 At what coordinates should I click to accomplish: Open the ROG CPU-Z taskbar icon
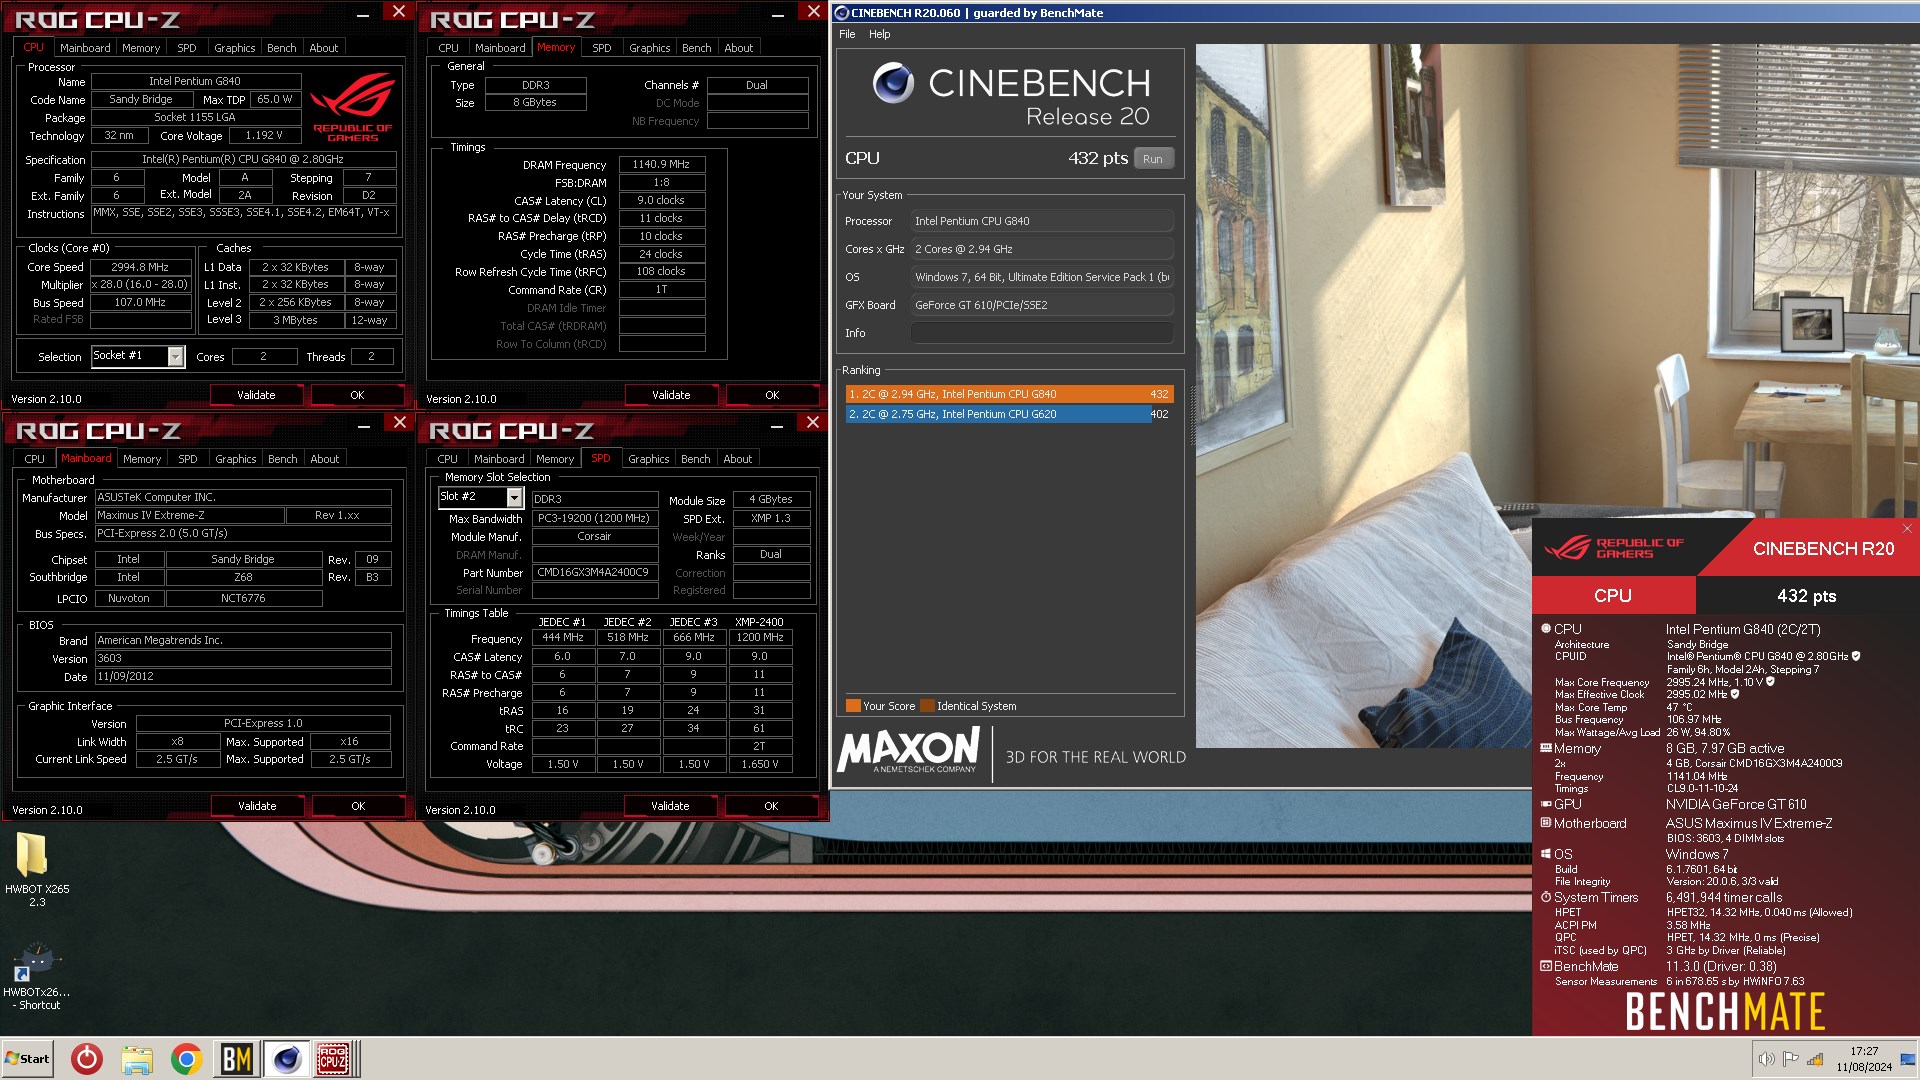[333, 1058]
